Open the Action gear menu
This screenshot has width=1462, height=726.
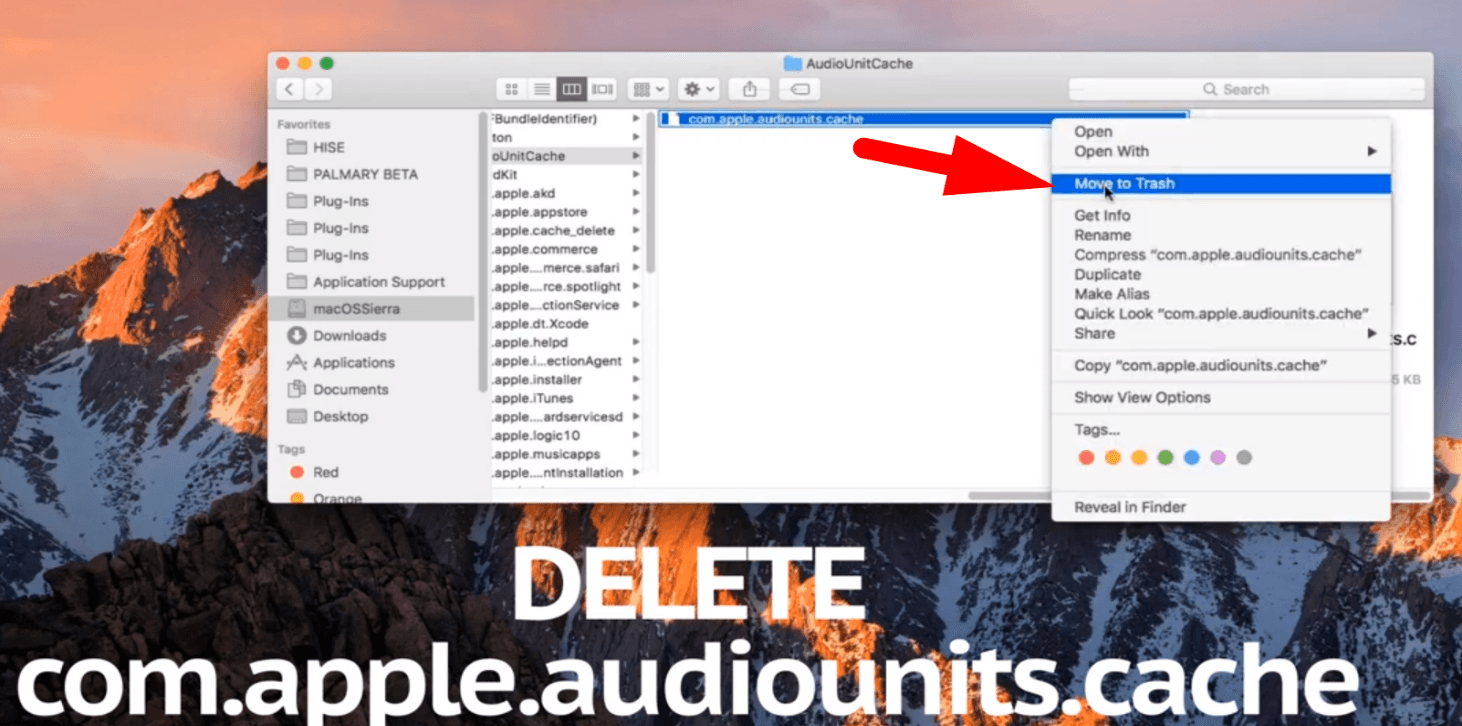pyautogui.click(x=697, y=89)
